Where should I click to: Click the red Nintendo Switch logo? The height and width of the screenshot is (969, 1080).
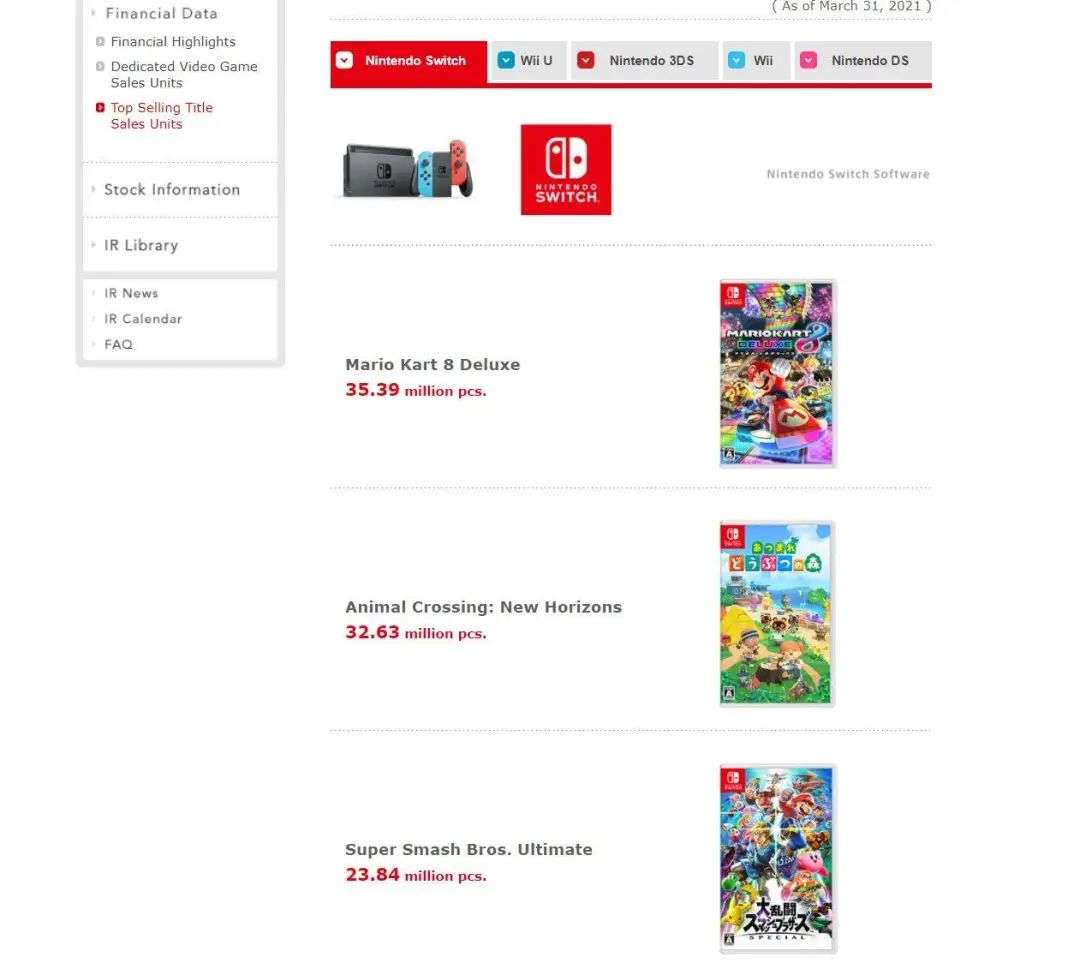[565, 169]
